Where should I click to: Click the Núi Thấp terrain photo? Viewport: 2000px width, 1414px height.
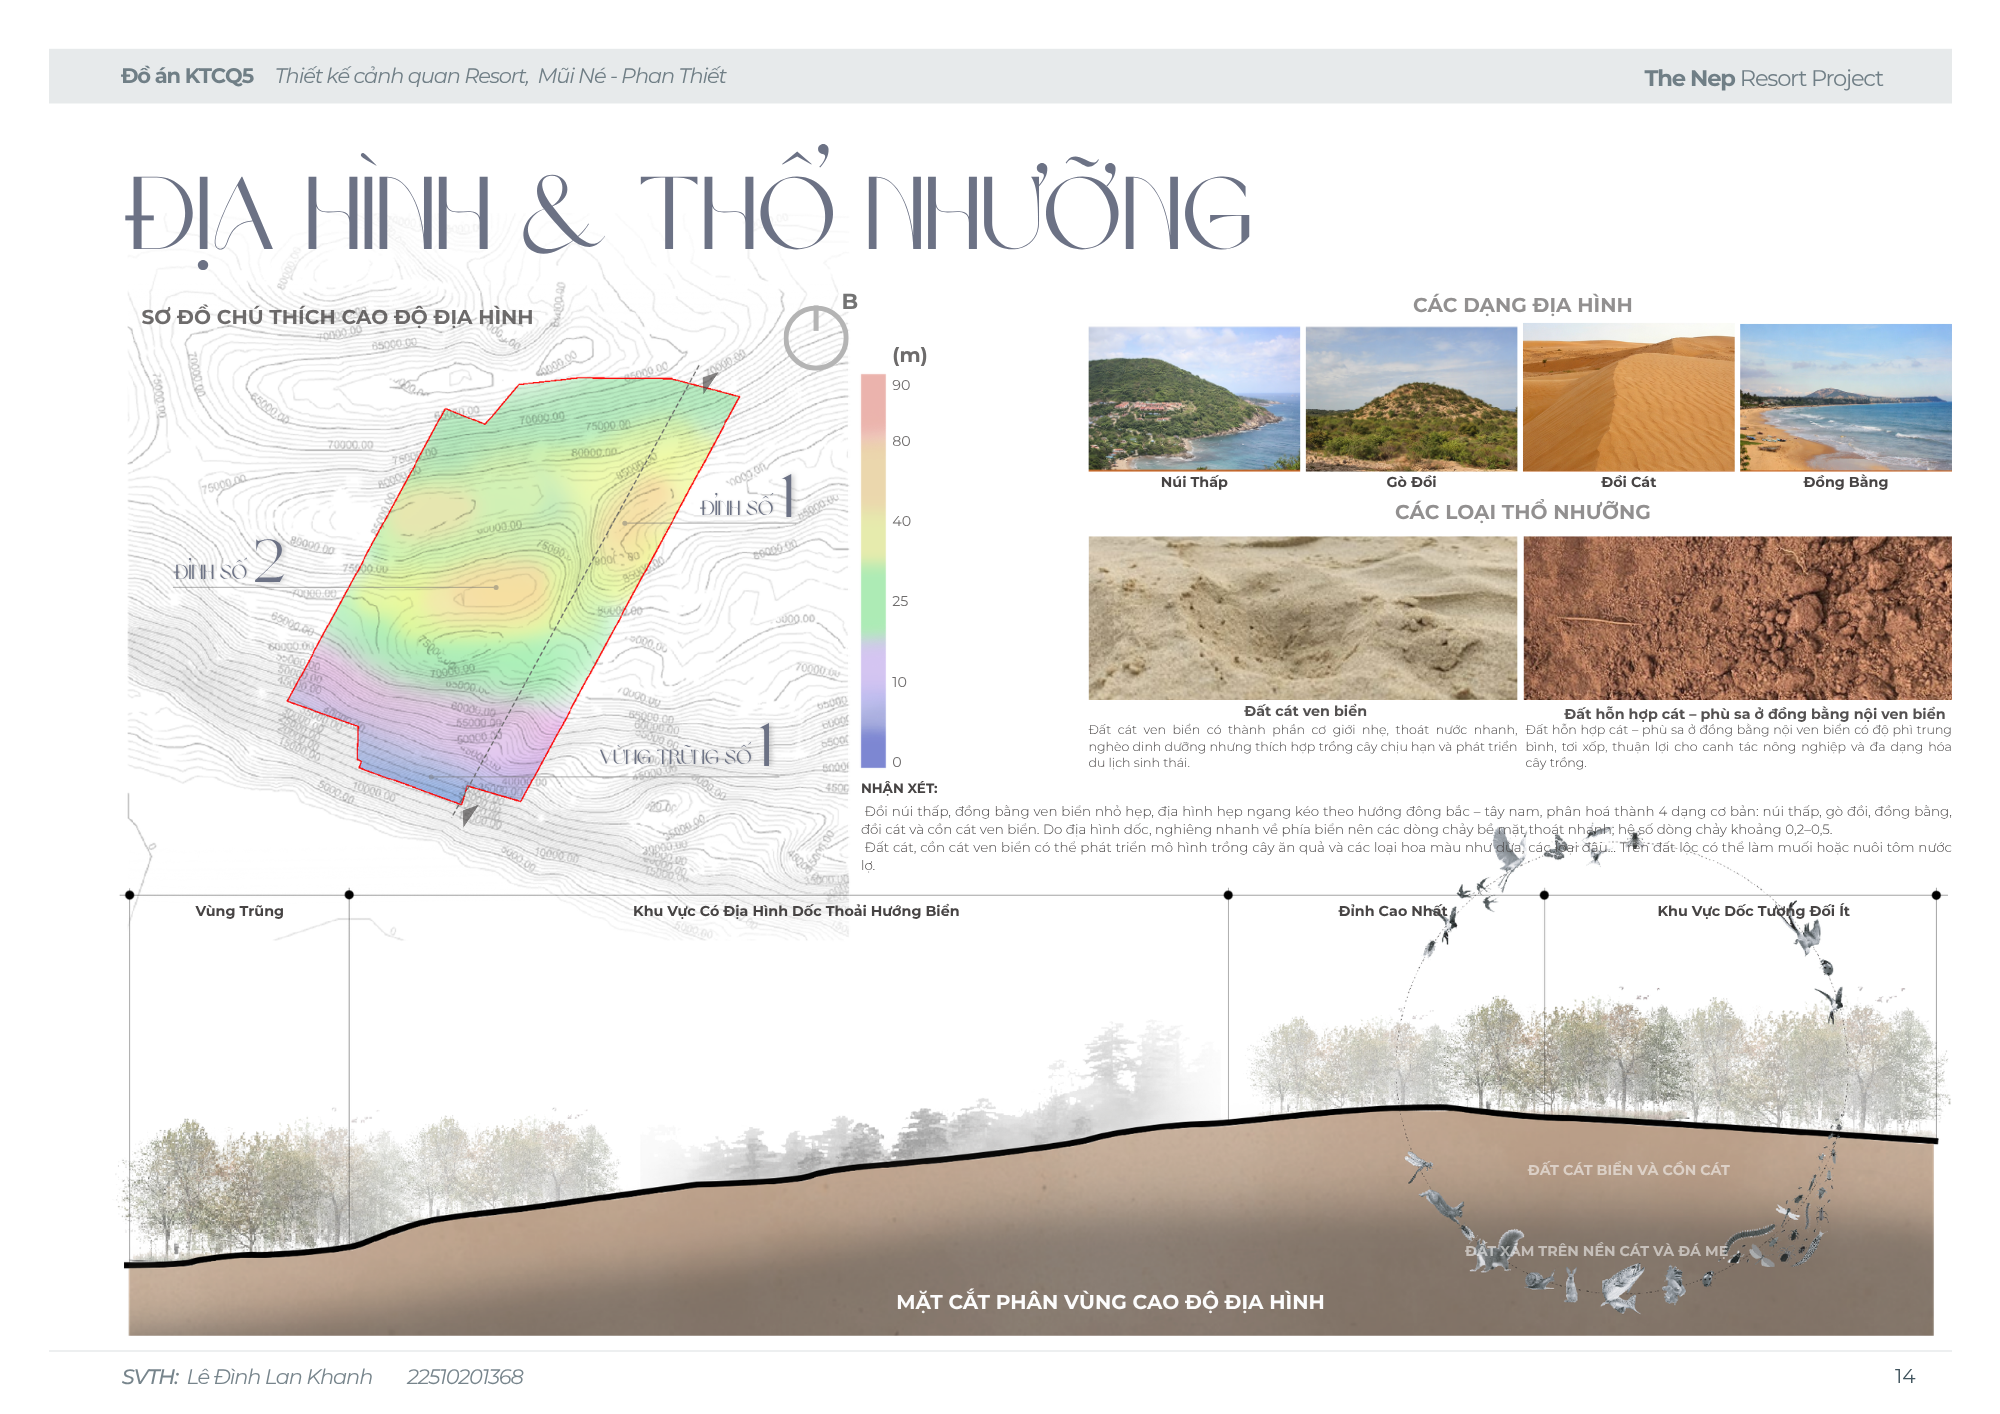click(x=1194, y=399)
